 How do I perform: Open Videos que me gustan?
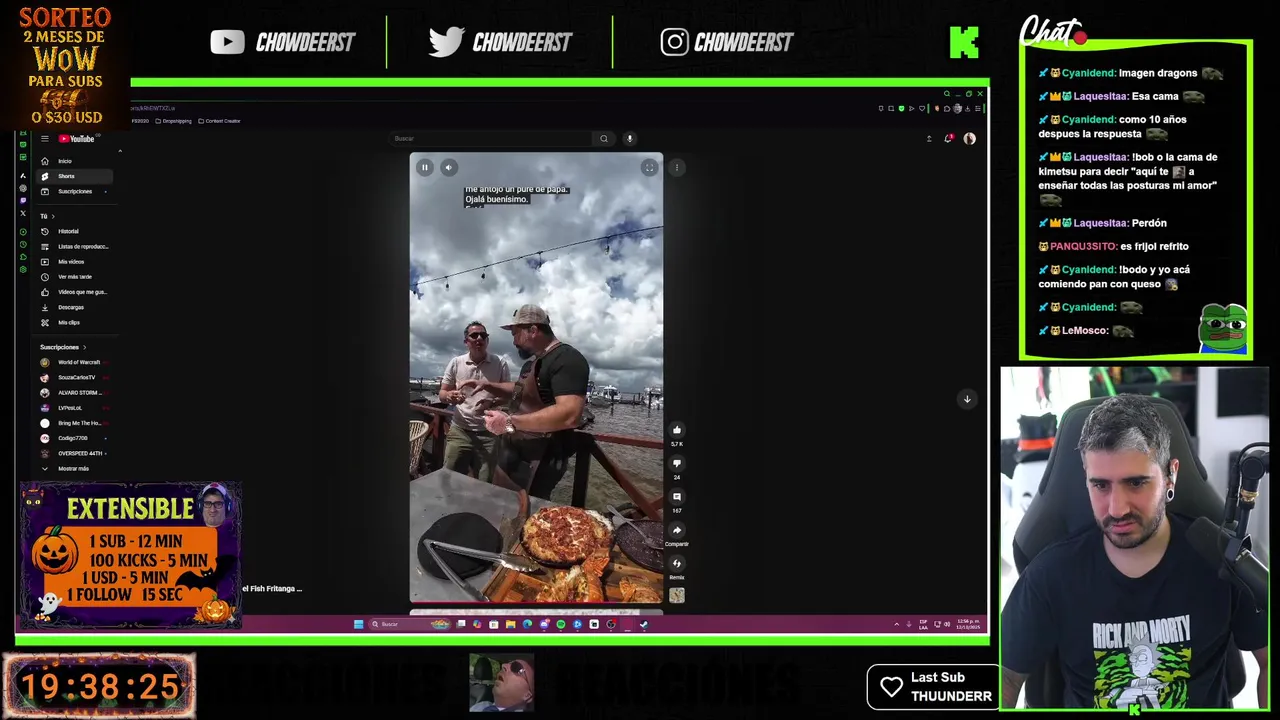click(x=73, y=292)
